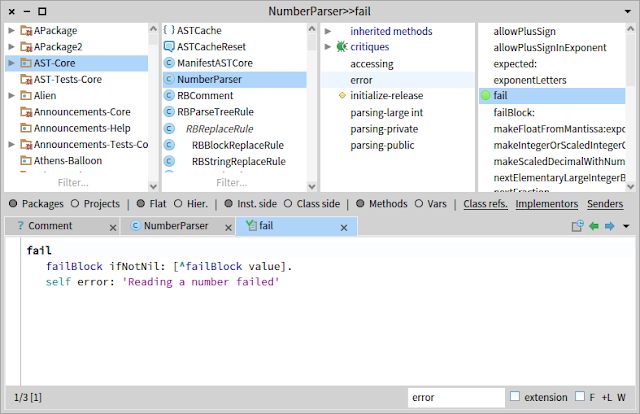The height and width of the screenshot is (414, 640).
Task: Click the fail tab method icon
Action: 251,225
